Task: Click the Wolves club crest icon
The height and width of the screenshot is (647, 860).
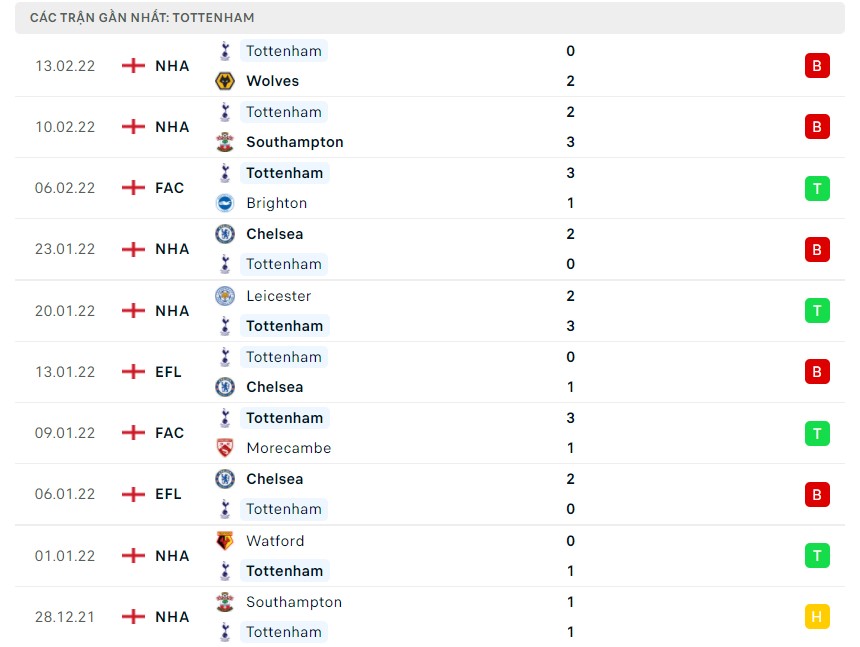Action: pyautogui.click(x=225, y=81)
